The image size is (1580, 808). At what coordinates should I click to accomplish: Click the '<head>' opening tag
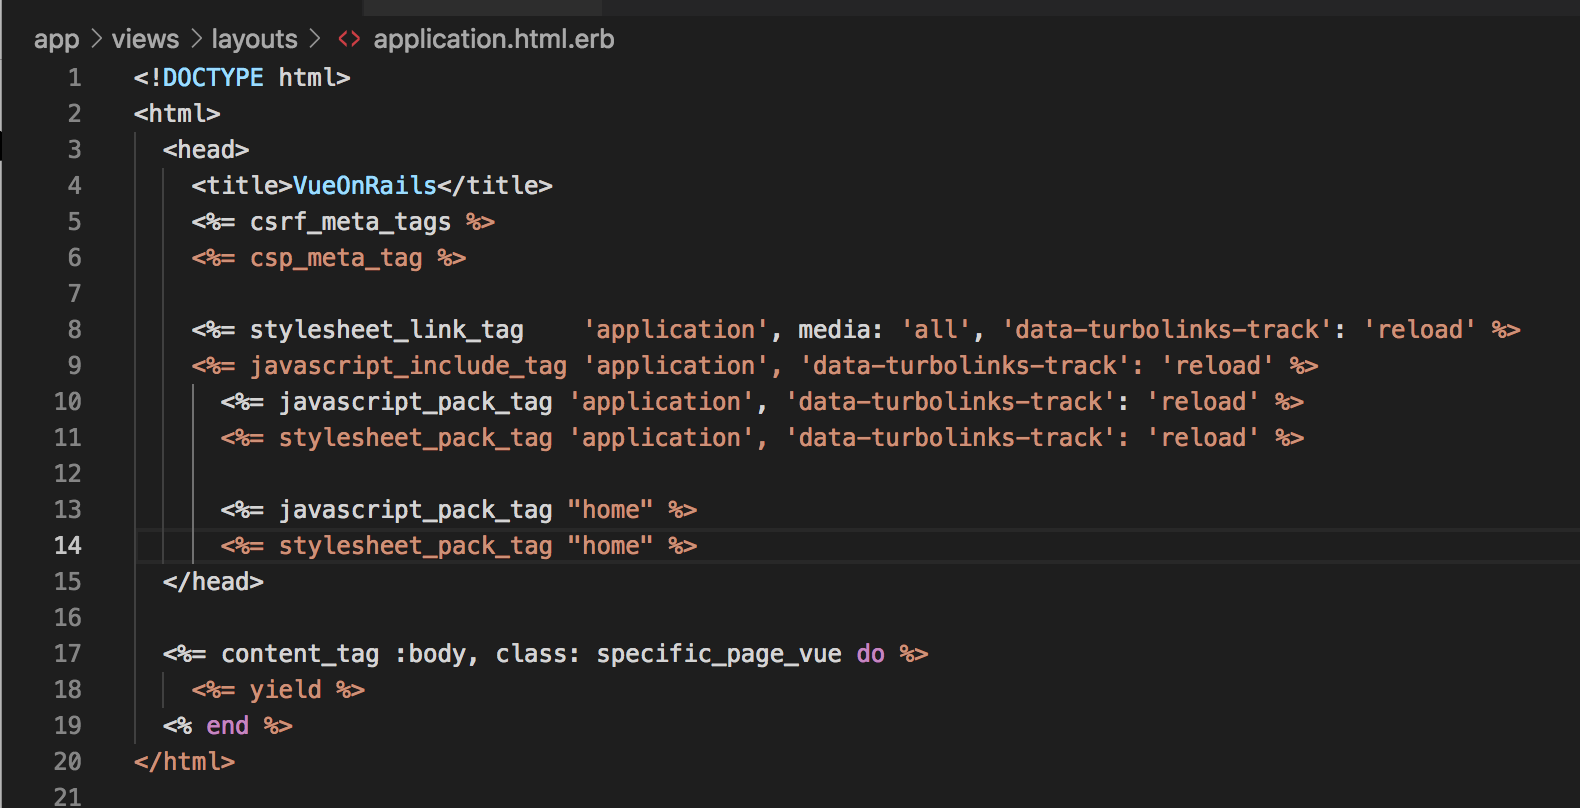(206, 150)
